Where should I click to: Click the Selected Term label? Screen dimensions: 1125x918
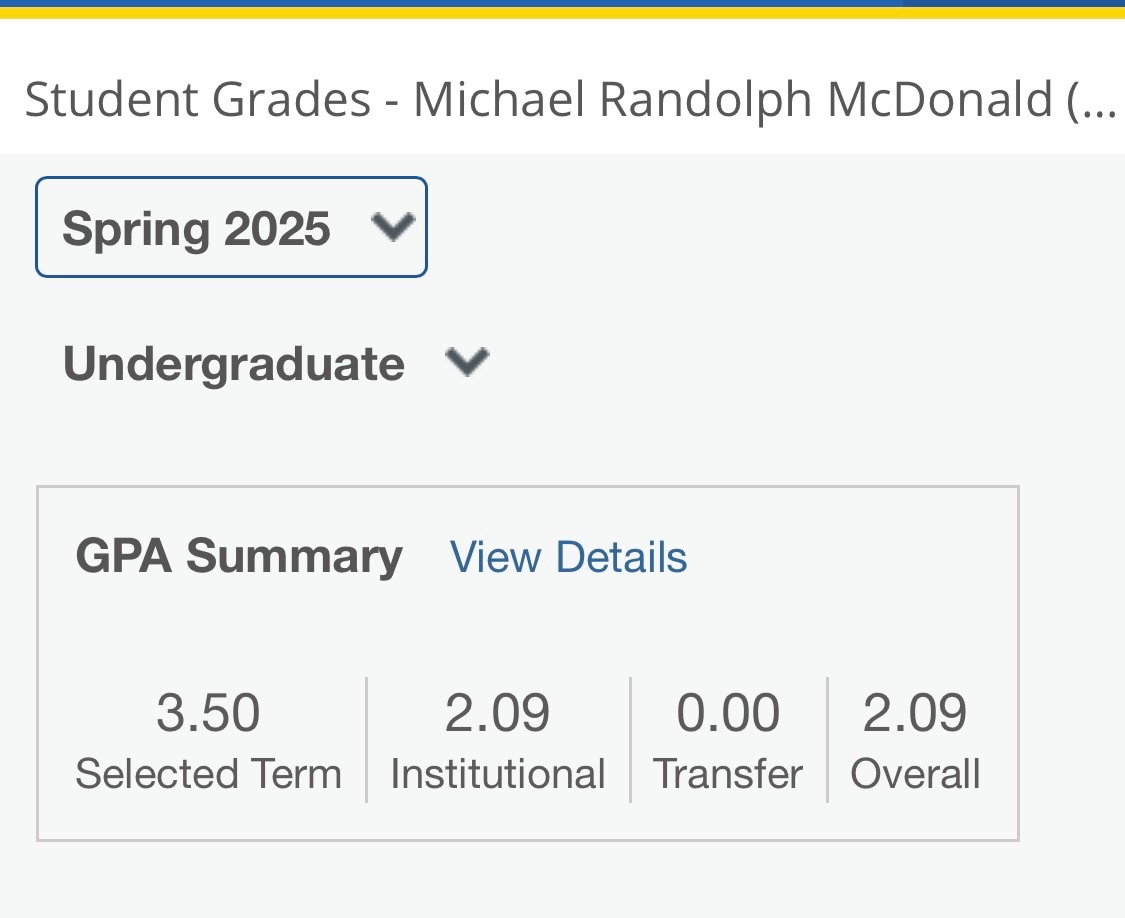coord(208,774)
